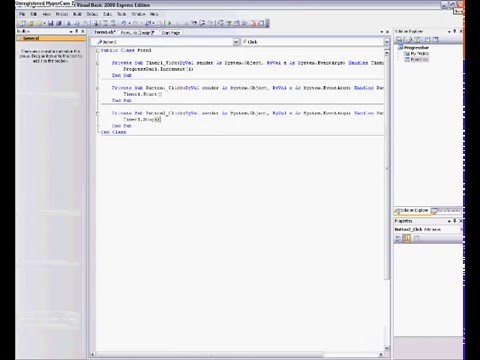Click the Timer1.Stop() code line
Viewport: 480px width, 360px height.
point(142,119)
